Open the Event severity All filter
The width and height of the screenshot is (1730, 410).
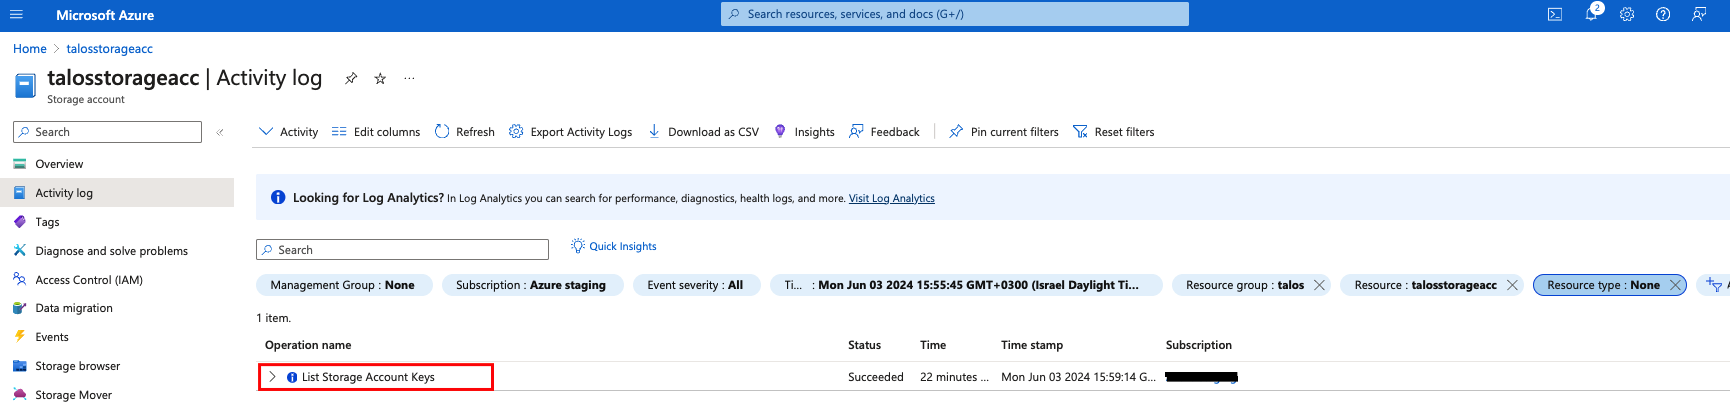coord(695,285)
